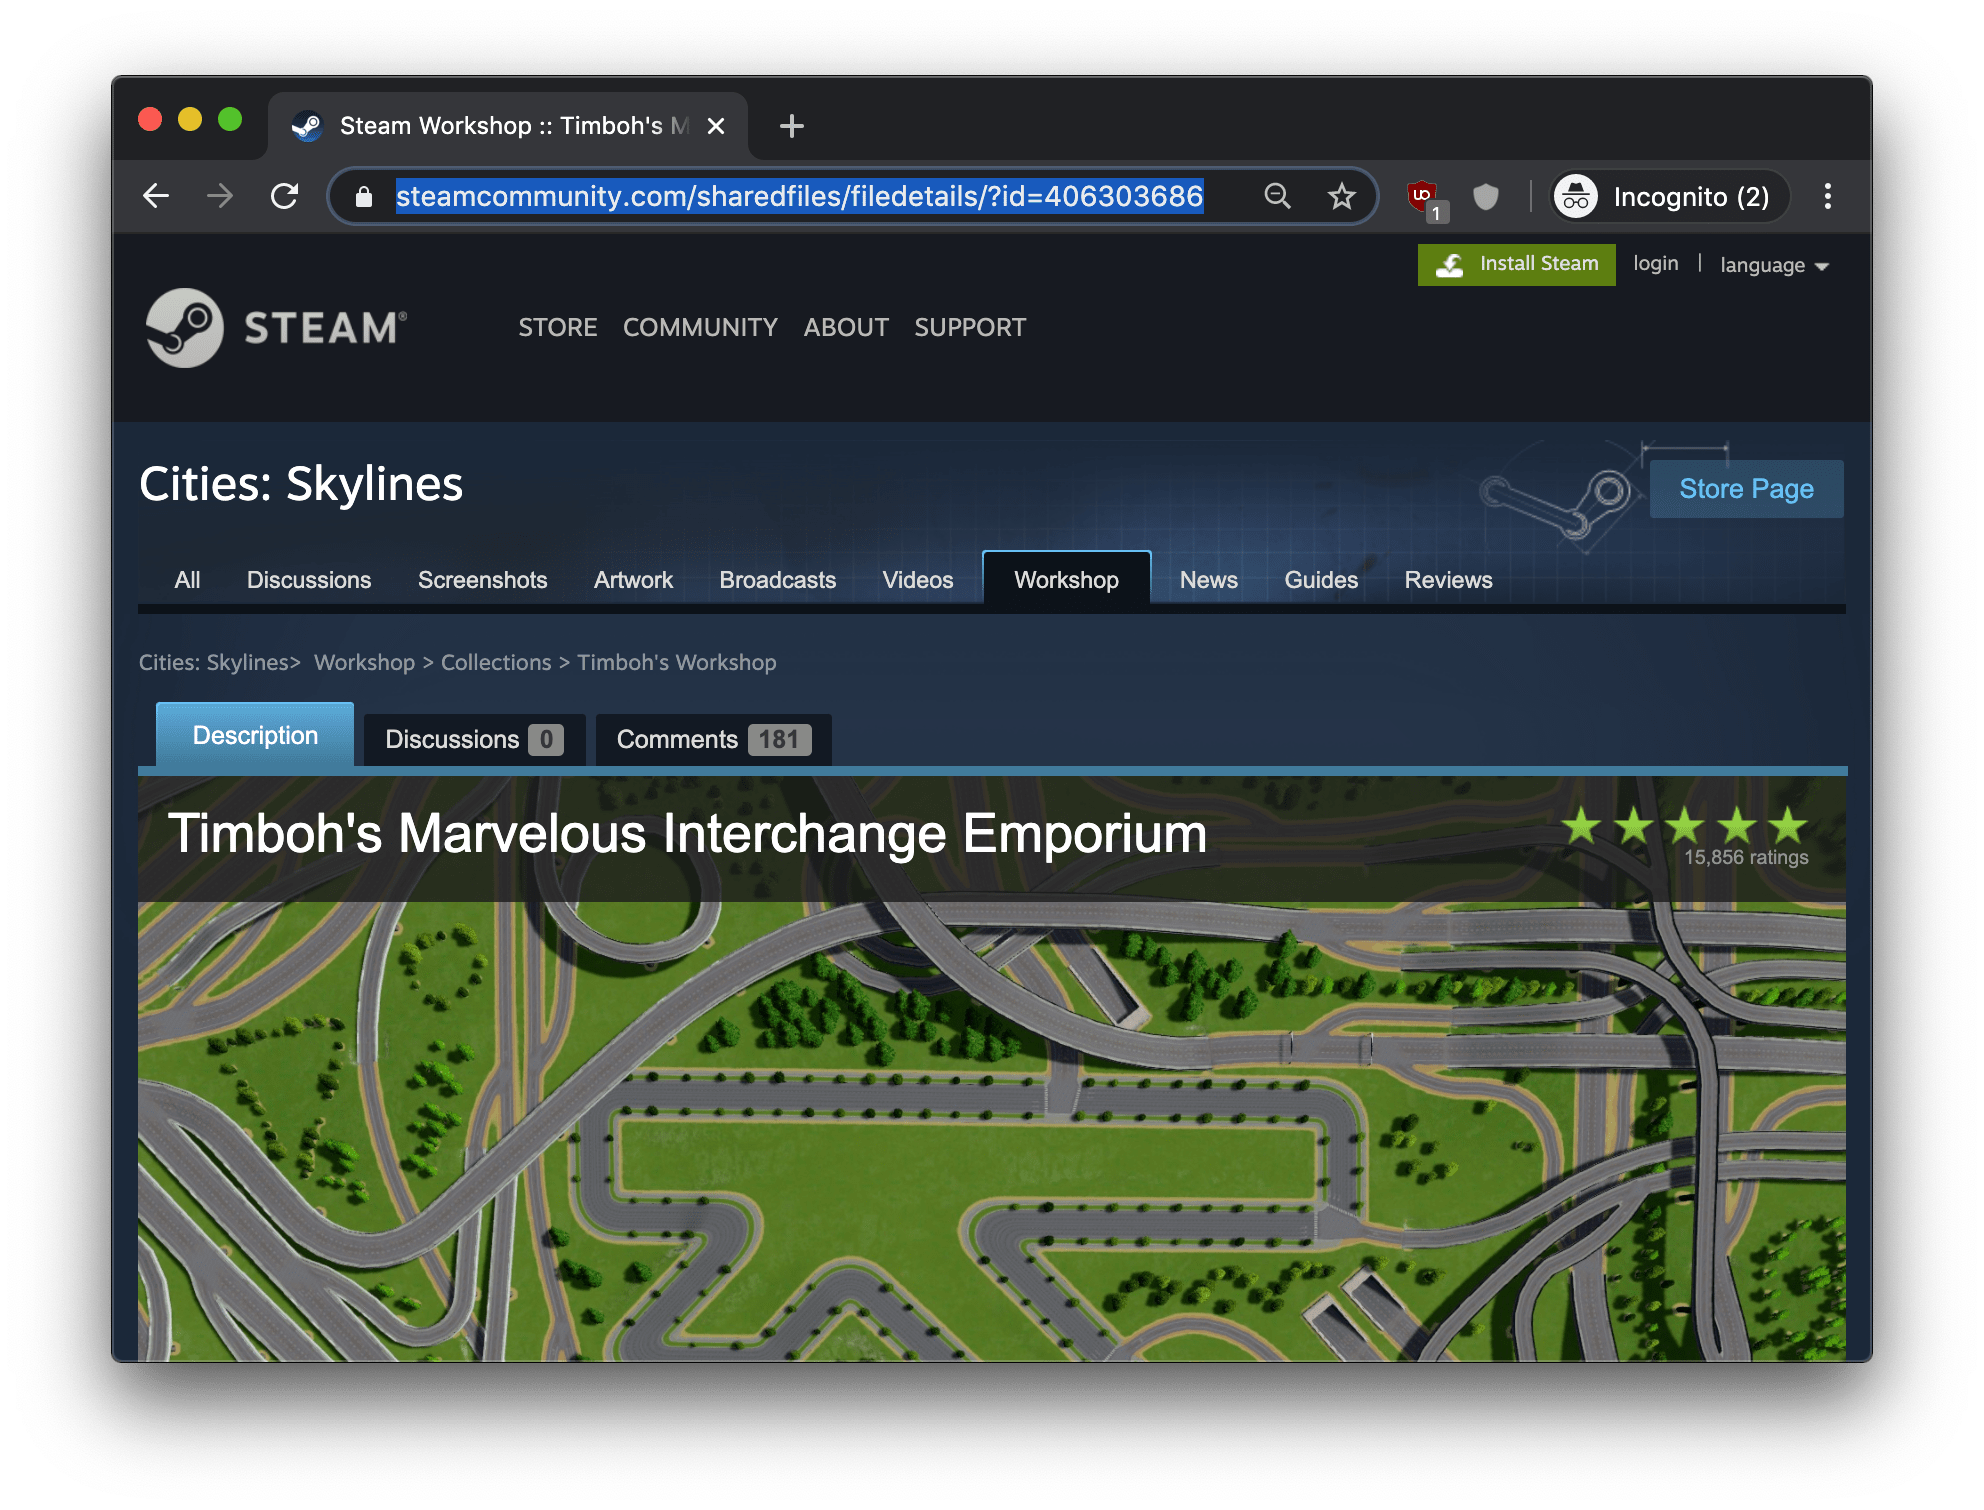The width and height of the screenshot is (1984, 1510).
Task: Click the Steam favicon on the browser tab
Action: click(306, 126)
